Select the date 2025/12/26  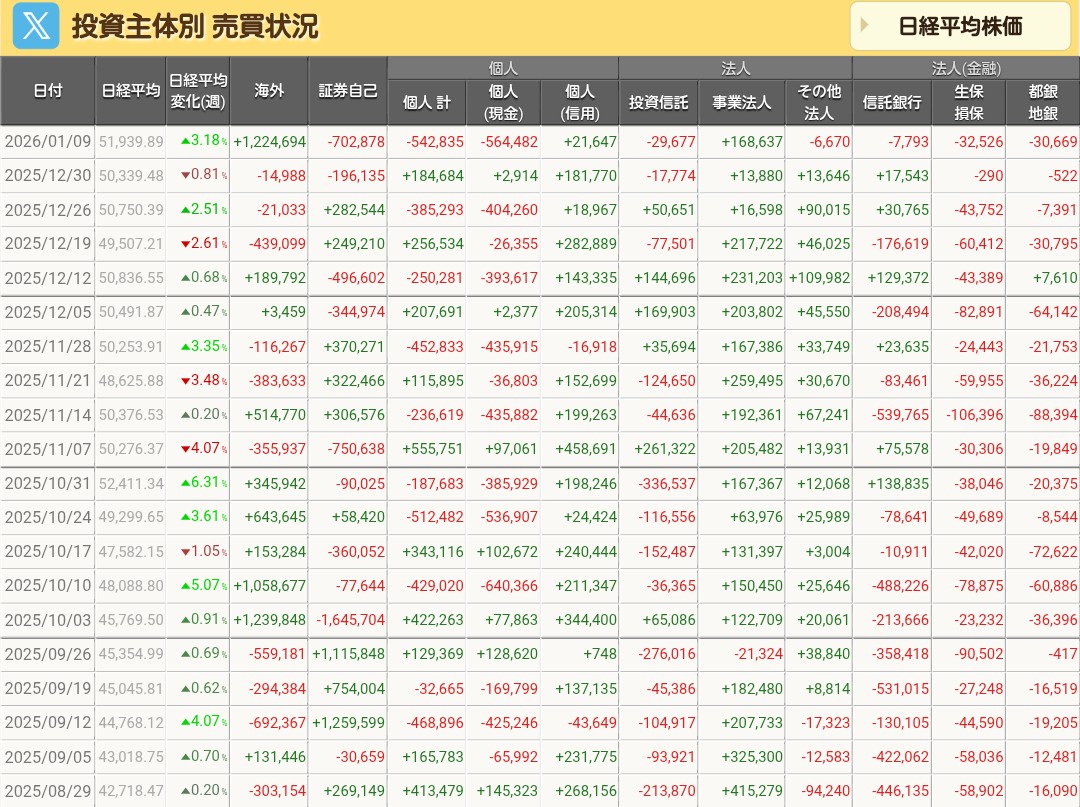48,210
